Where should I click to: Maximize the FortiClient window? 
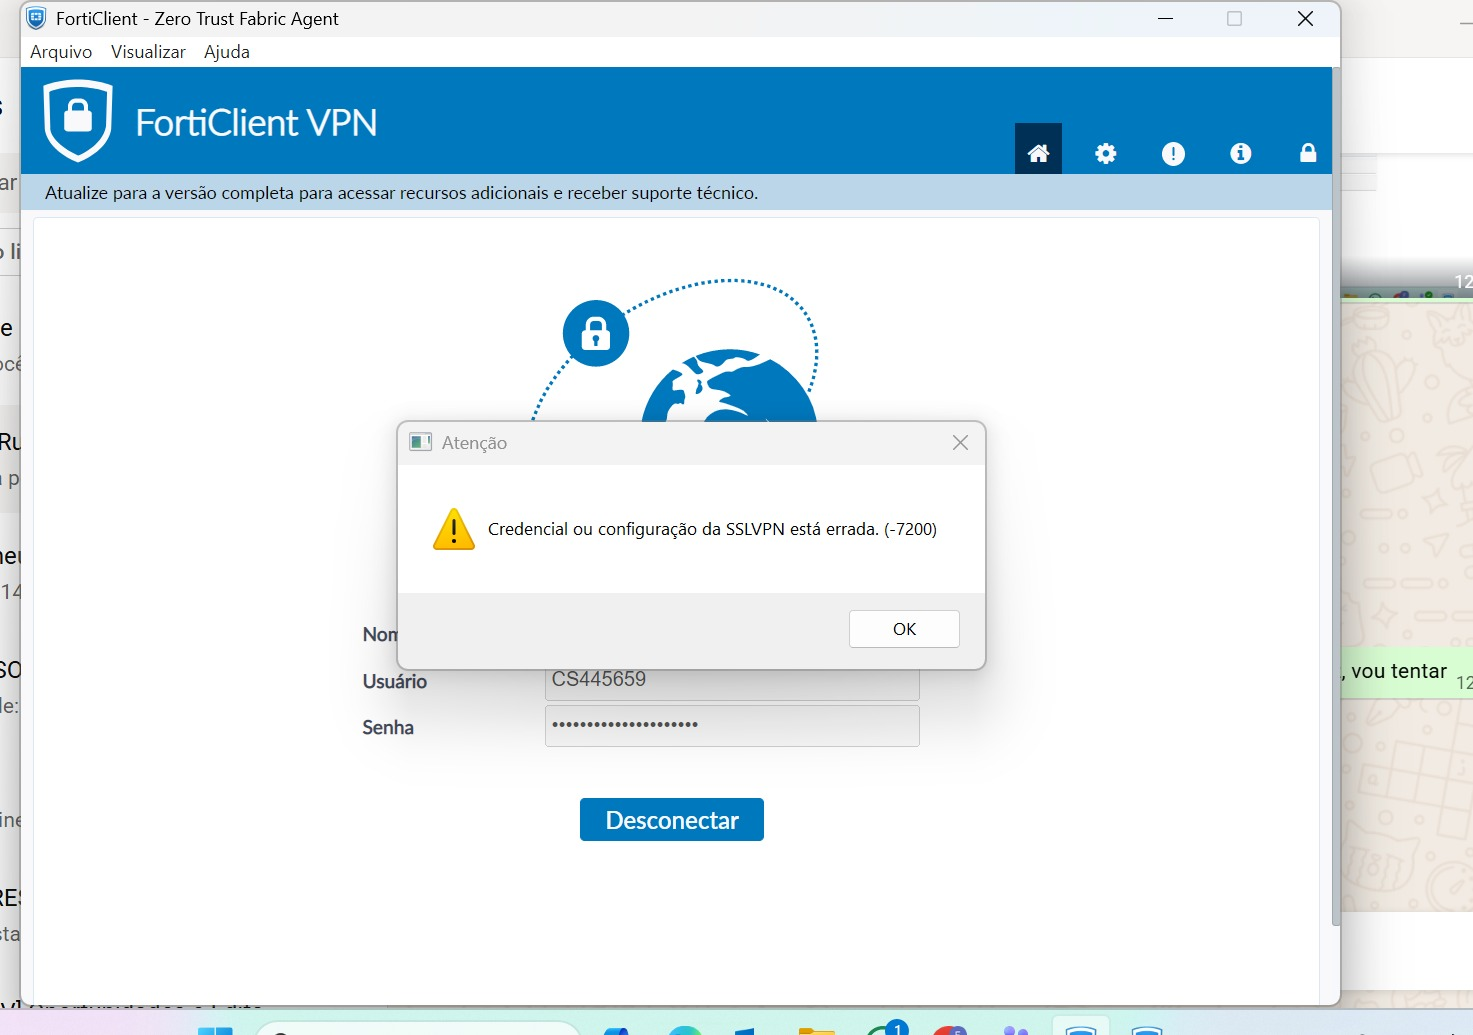point(1235,19)
